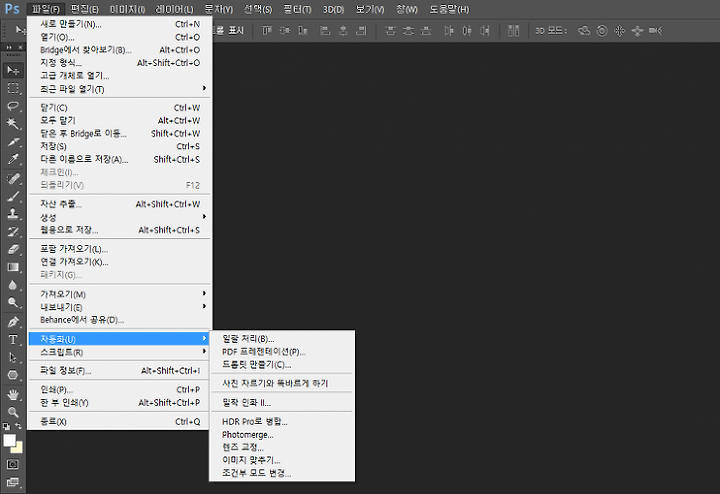The width and height of the screenshot is (720, 494).
Task: Select the Clone Stamp tool
Action: [13, 213]
